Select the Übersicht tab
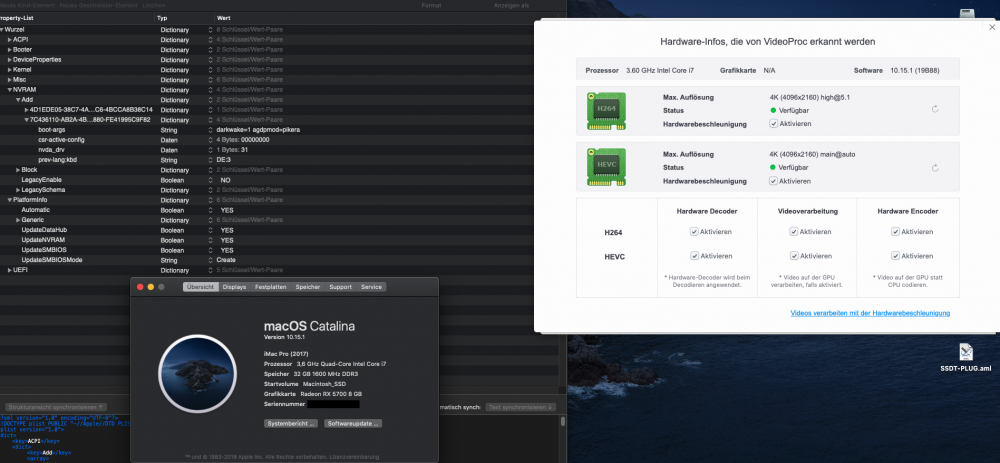The width and height of the screenshot is (1000, 463). pyautogui.click(x=201, y=287)
